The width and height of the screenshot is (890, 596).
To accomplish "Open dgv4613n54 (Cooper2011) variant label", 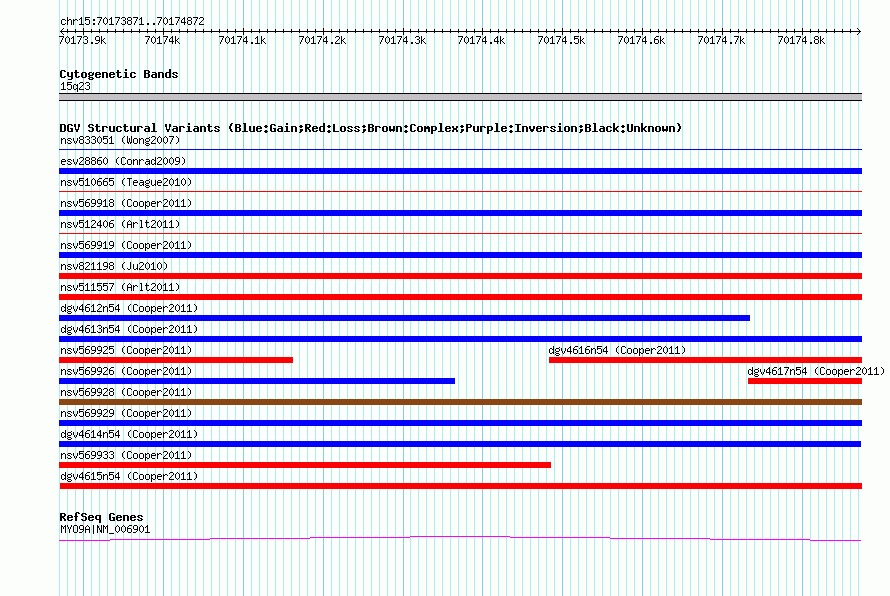I will 129,329.
